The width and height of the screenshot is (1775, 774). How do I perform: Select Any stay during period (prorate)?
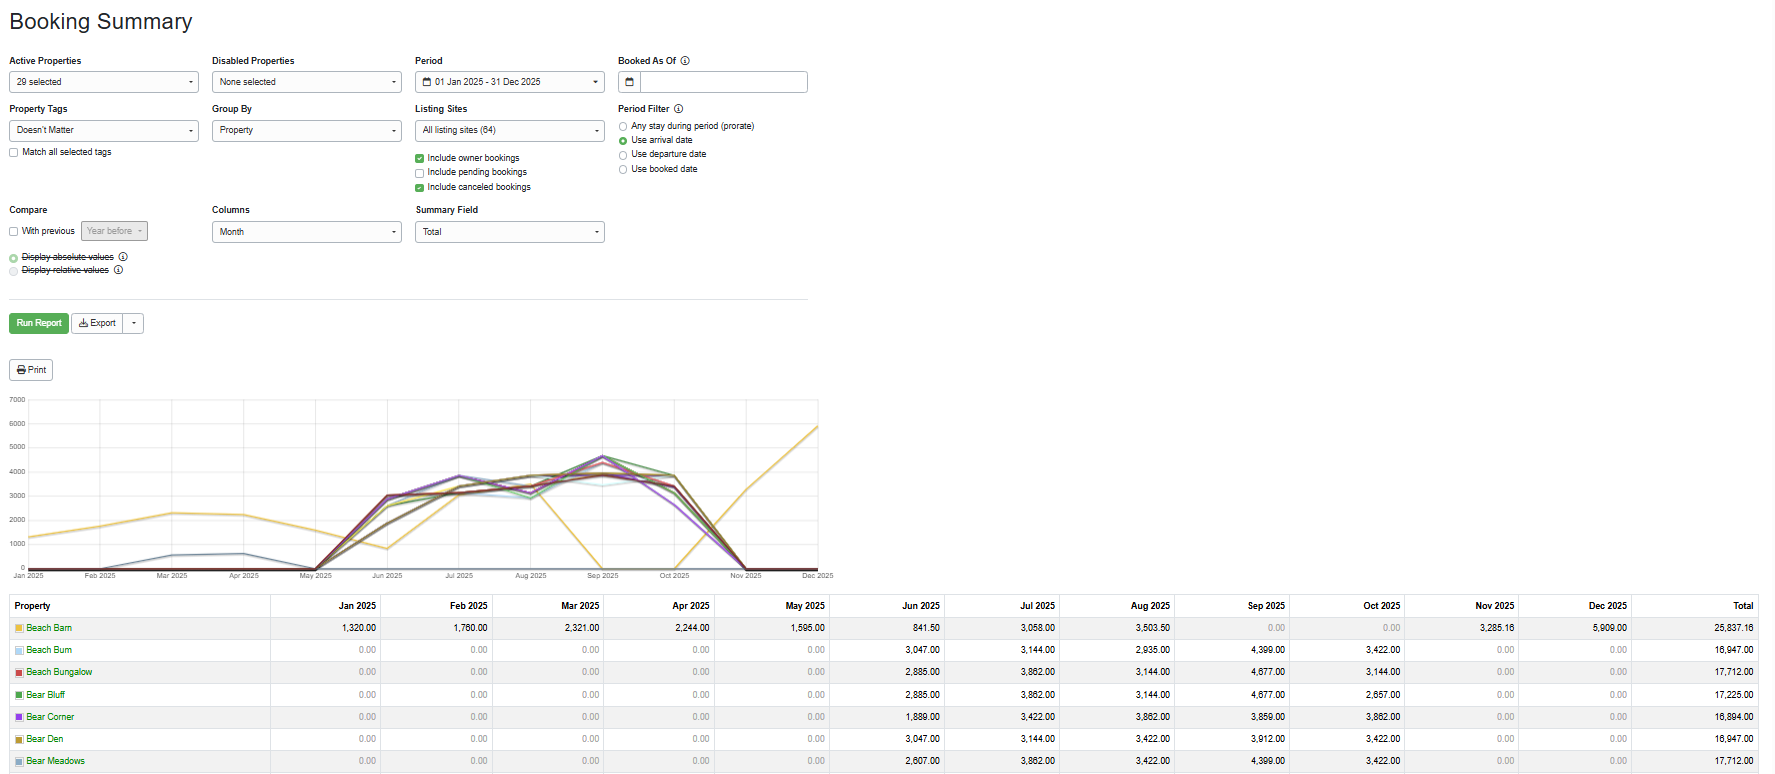click(x=623, y=127)
